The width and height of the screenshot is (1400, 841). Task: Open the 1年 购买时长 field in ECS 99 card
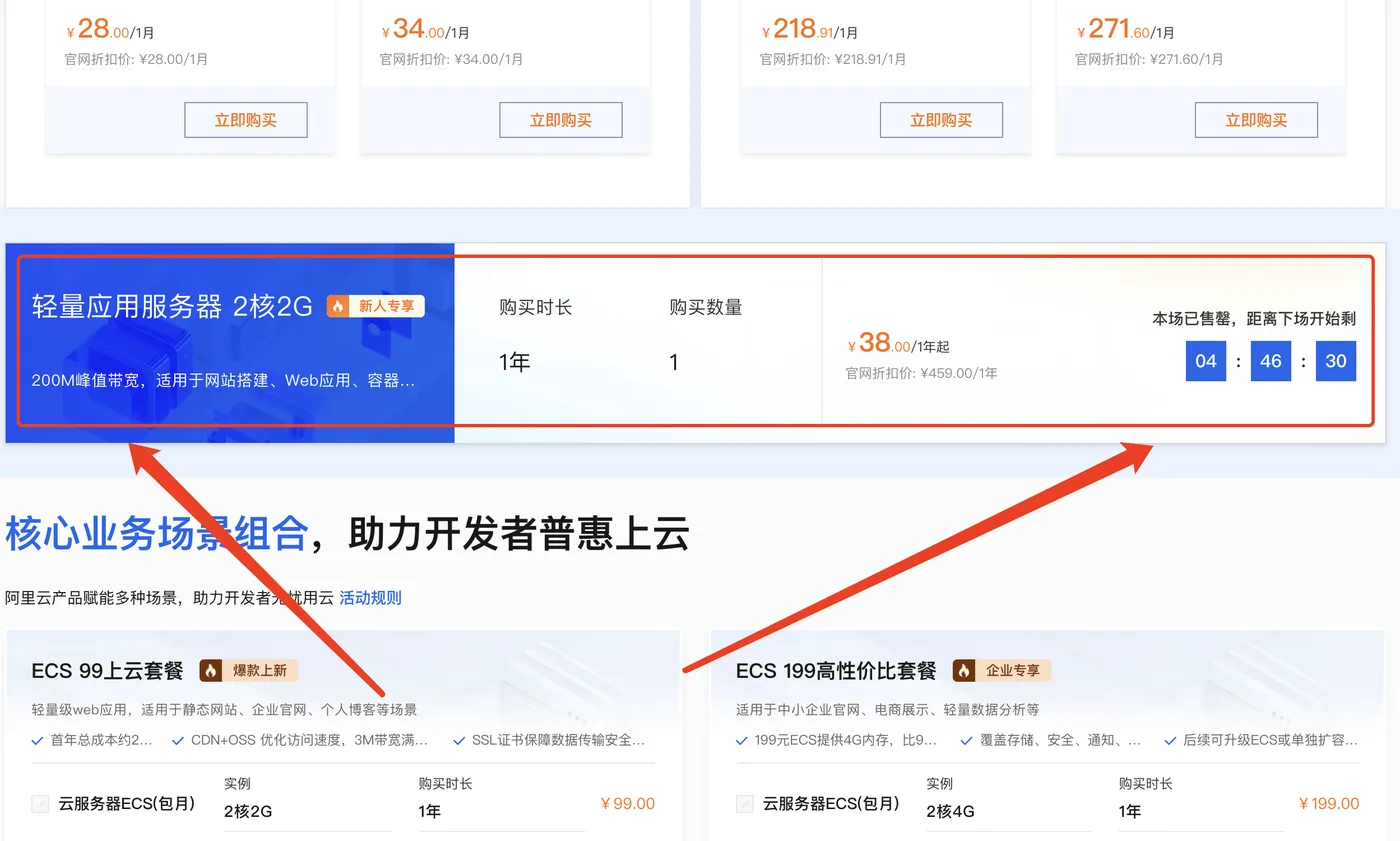(x=502, y=811)
